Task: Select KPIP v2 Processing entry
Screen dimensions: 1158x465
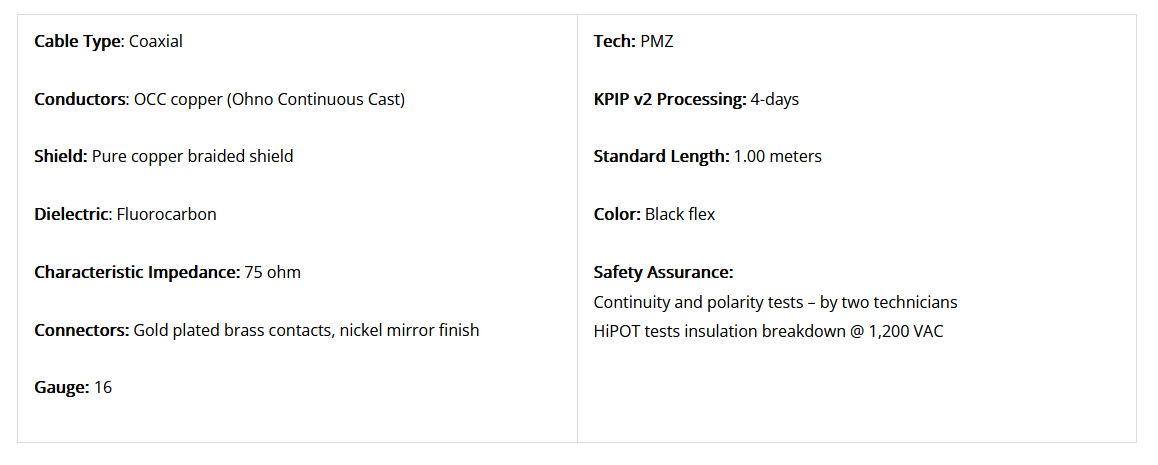Action: pyautogui.click(x=696, y=99)
